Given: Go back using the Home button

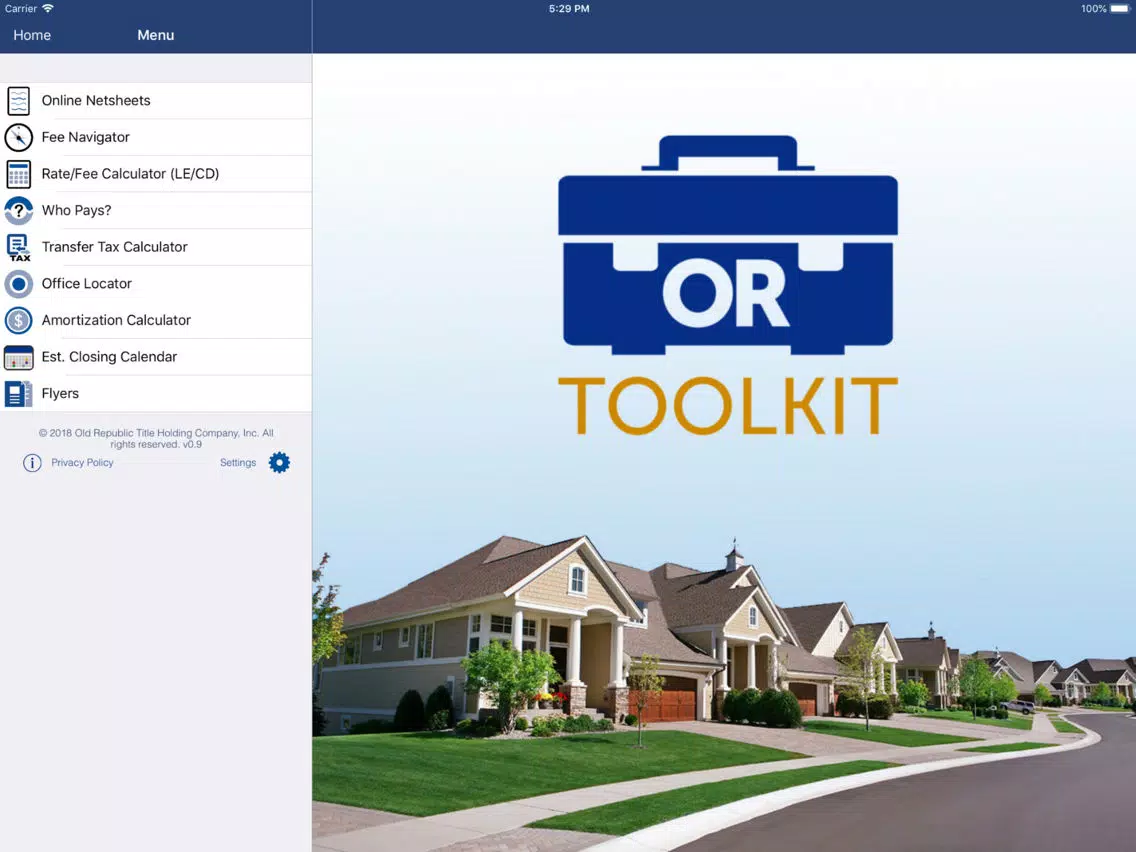Looking at the screenshot, I should click(x=32, y=35).
